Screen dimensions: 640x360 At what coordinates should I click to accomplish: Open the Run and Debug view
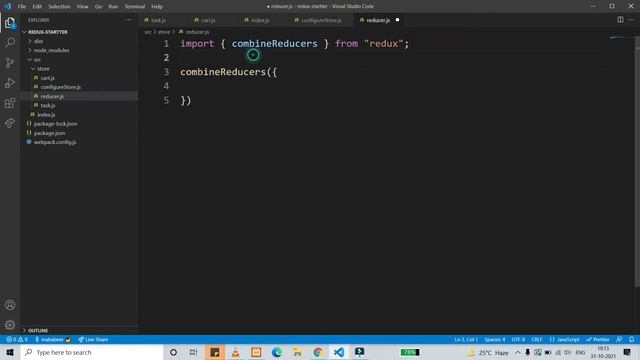pos(10,83)
